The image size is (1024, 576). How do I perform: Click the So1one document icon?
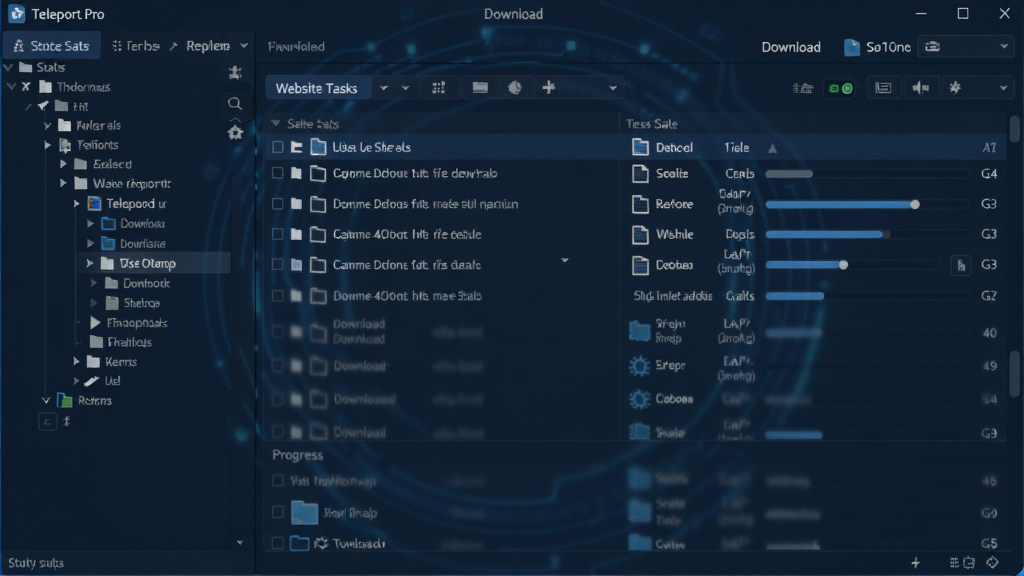[852, 47]
